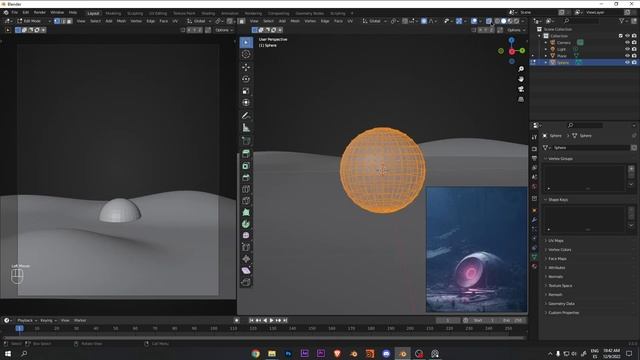640x360 pixels.
Task: Select the Knife tool
Action: click(246, 201)
